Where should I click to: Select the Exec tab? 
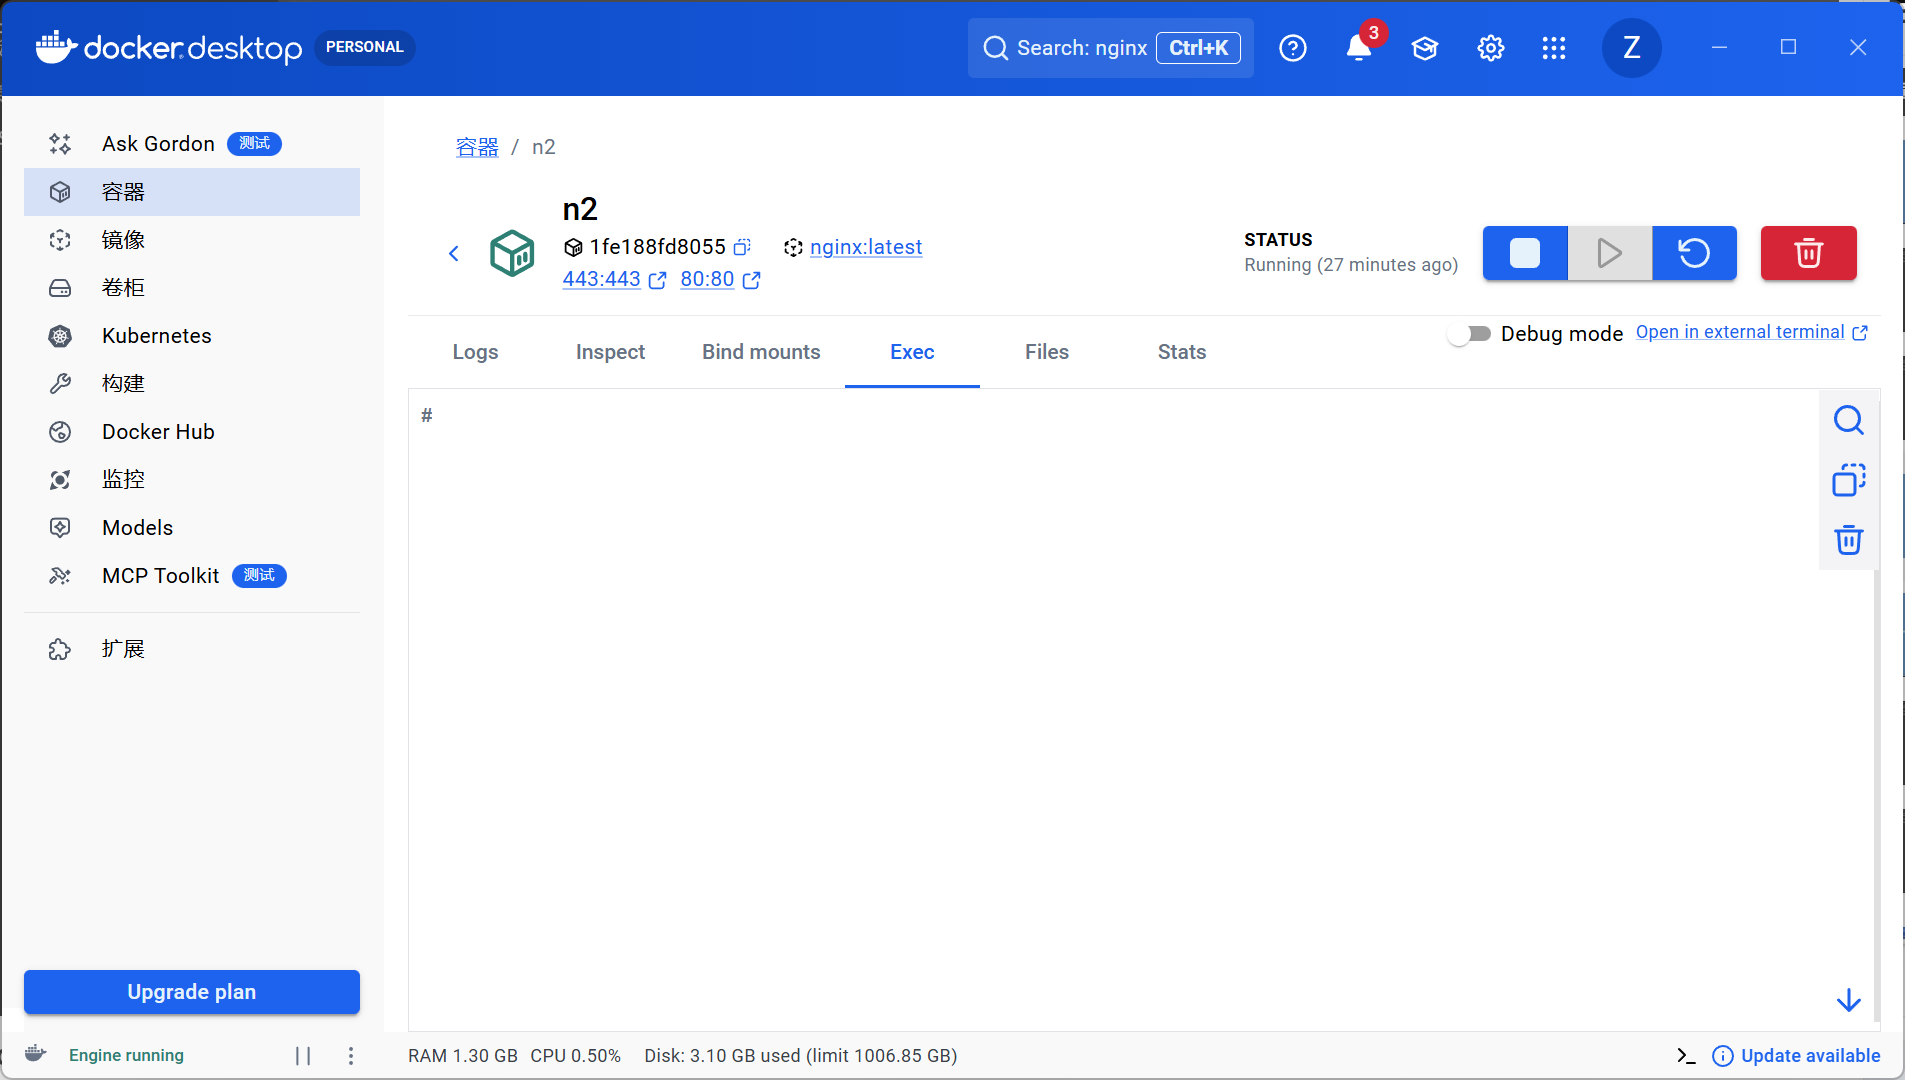pos(912,352)
